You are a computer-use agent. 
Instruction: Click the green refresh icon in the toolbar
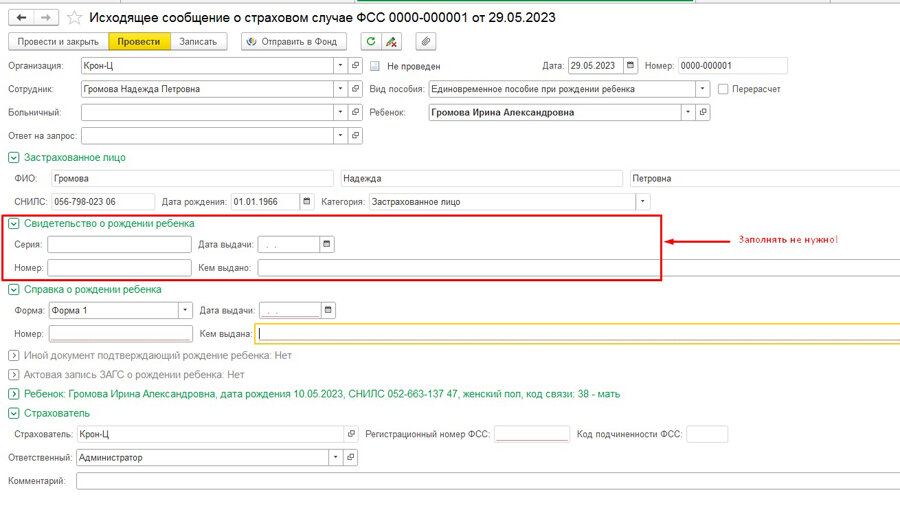[371, 41]
